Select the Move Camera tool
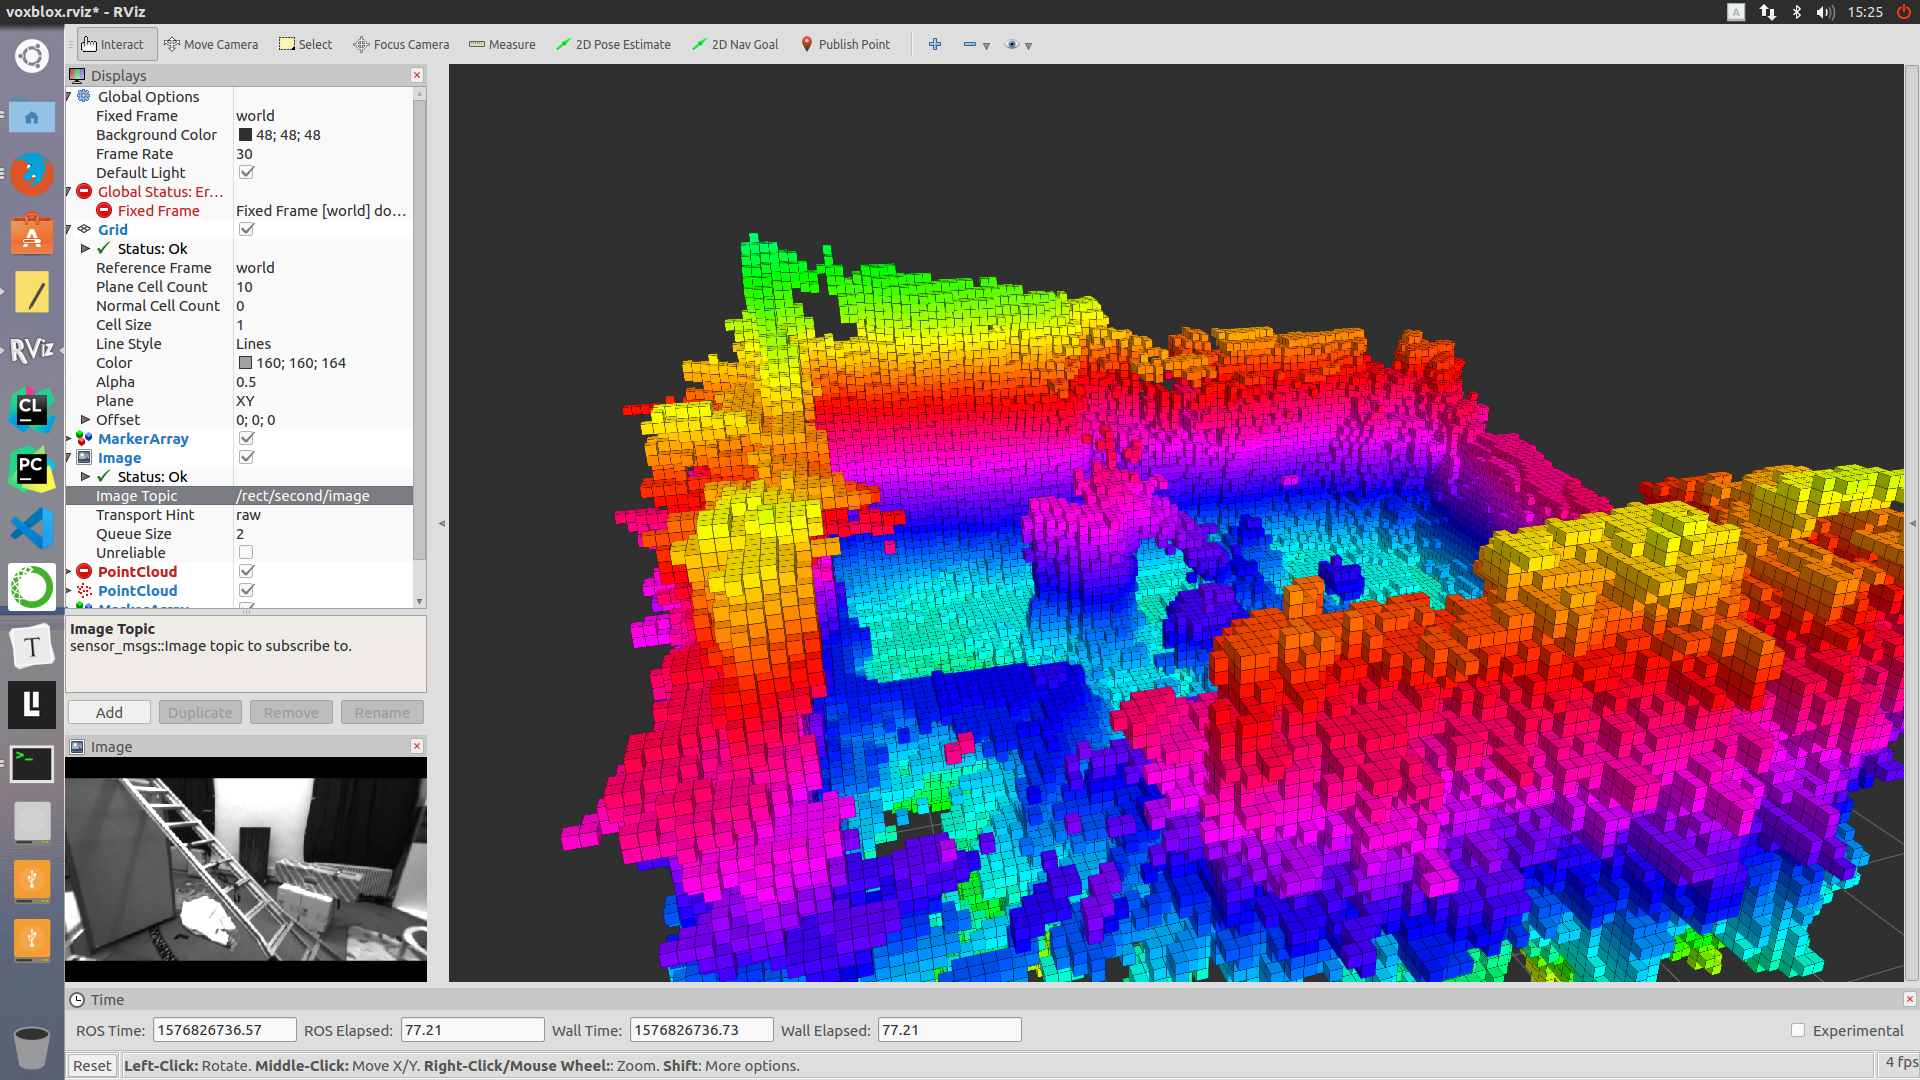1920x1080 pixels. [x=211, y=44]
